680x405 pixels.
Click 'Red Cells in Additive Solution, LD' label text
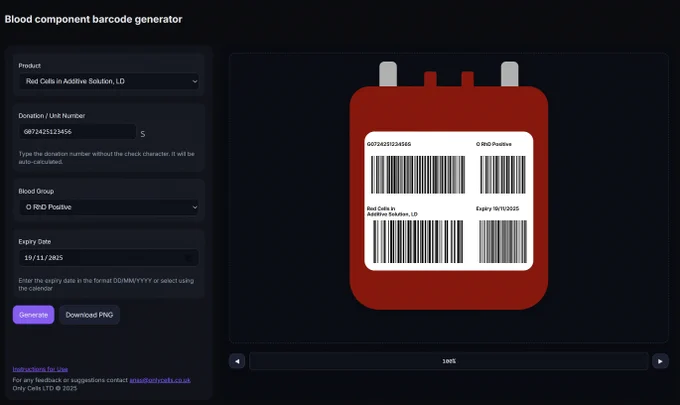point(392,211)
